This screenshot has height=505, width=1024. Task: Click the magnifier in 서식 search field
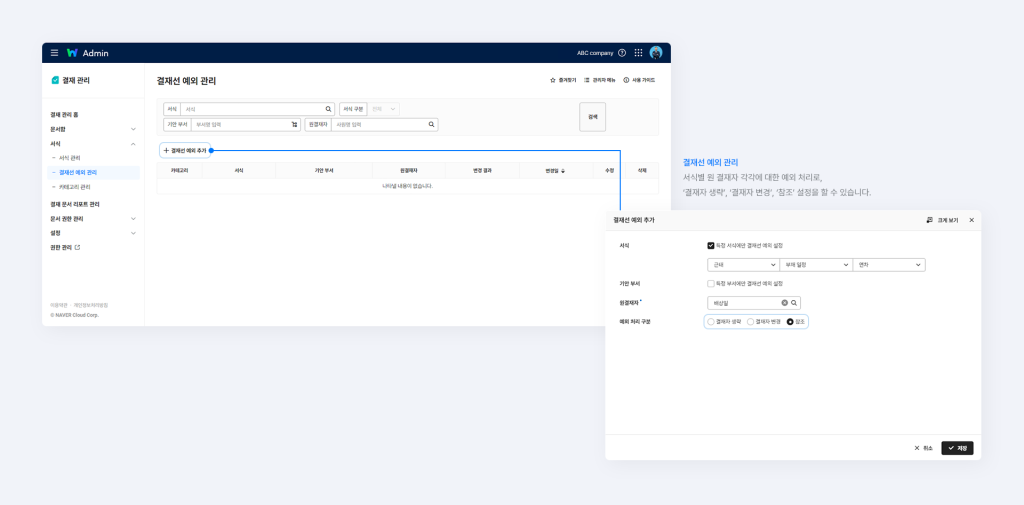[328, 109]
